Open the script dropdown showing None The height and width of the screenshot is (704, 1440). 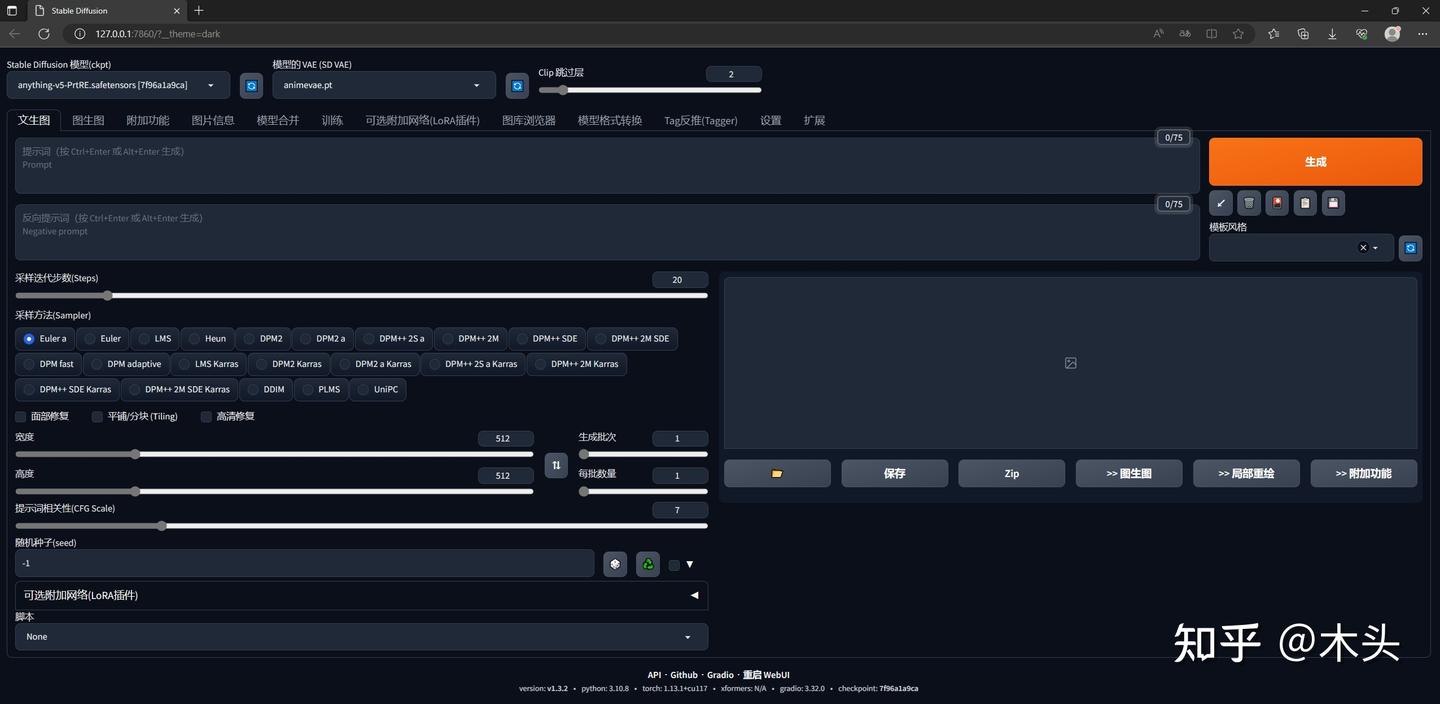pos(361,637)
